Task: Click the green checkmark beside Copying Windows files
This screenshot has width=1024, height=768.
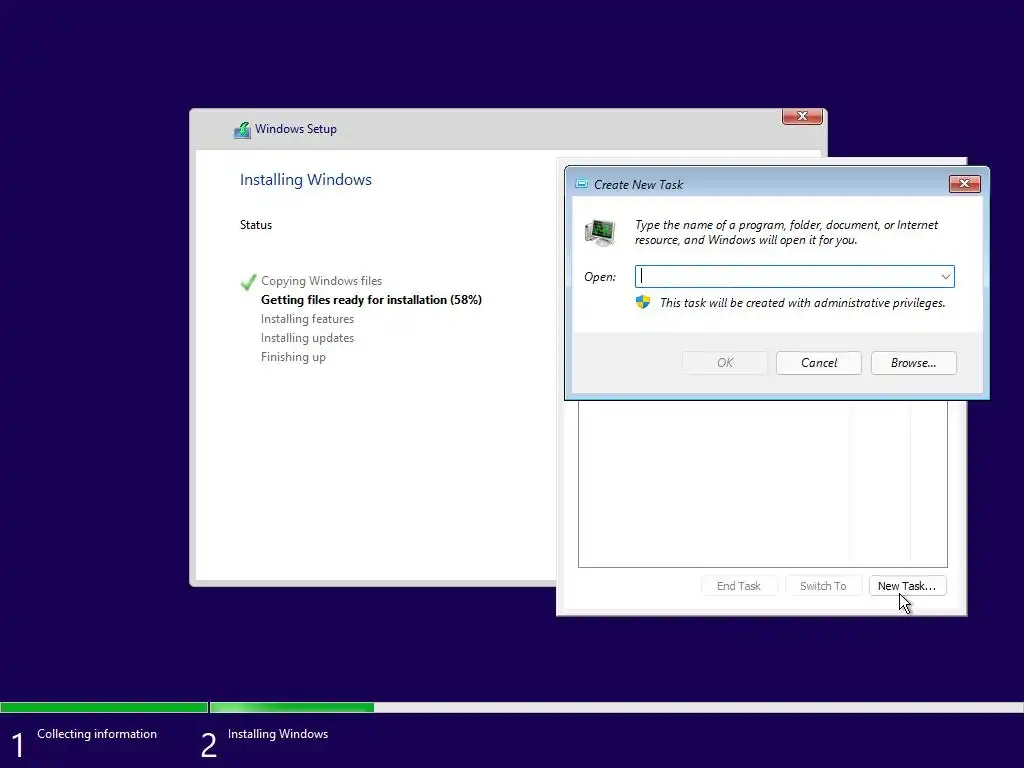Action: 248,281
